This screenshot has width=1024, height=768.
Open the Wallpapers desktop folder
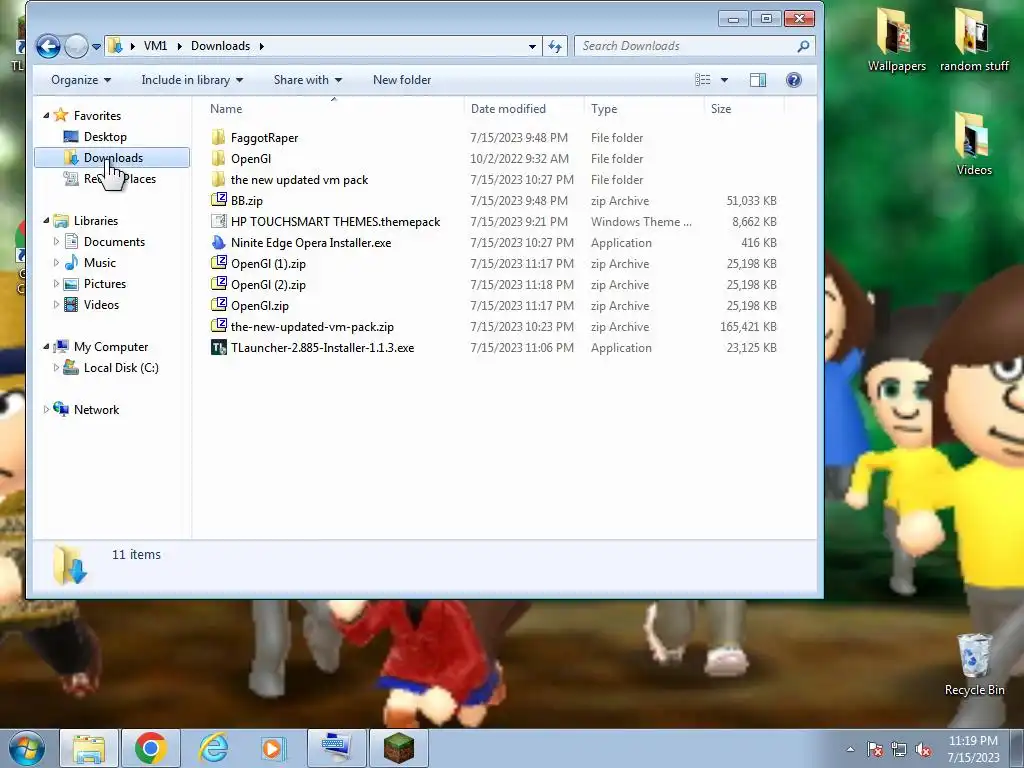pos(896,40)
